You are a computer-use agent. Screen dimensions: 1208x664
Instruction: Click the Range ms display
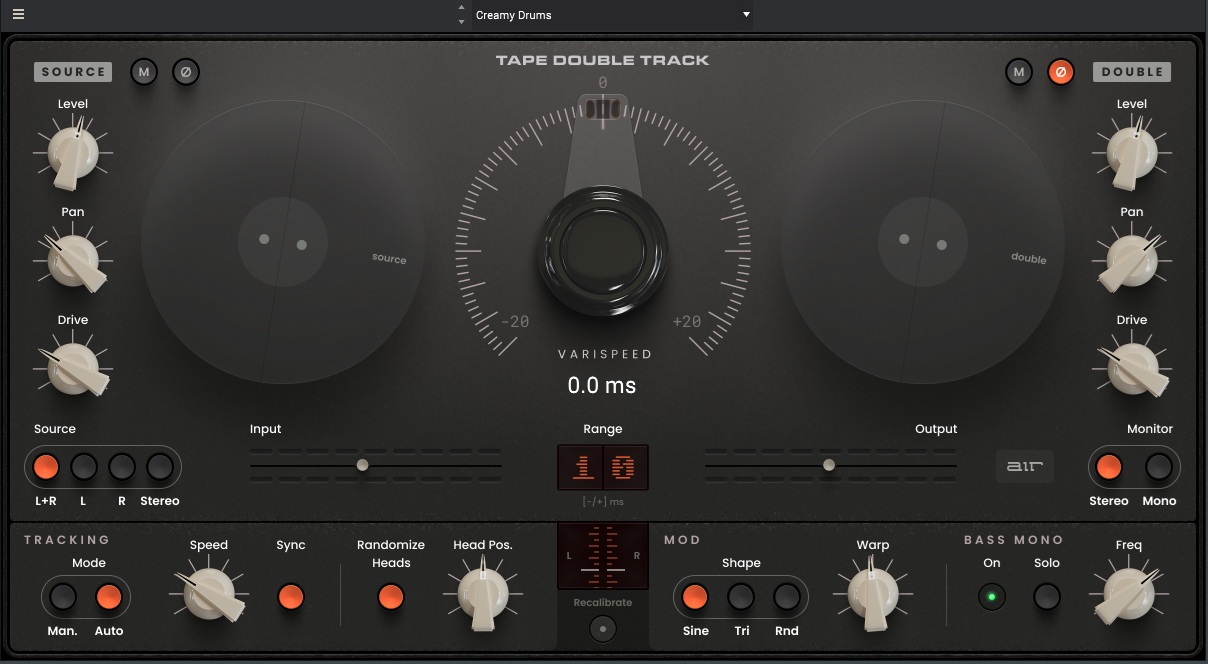click(x=603, y=466)
